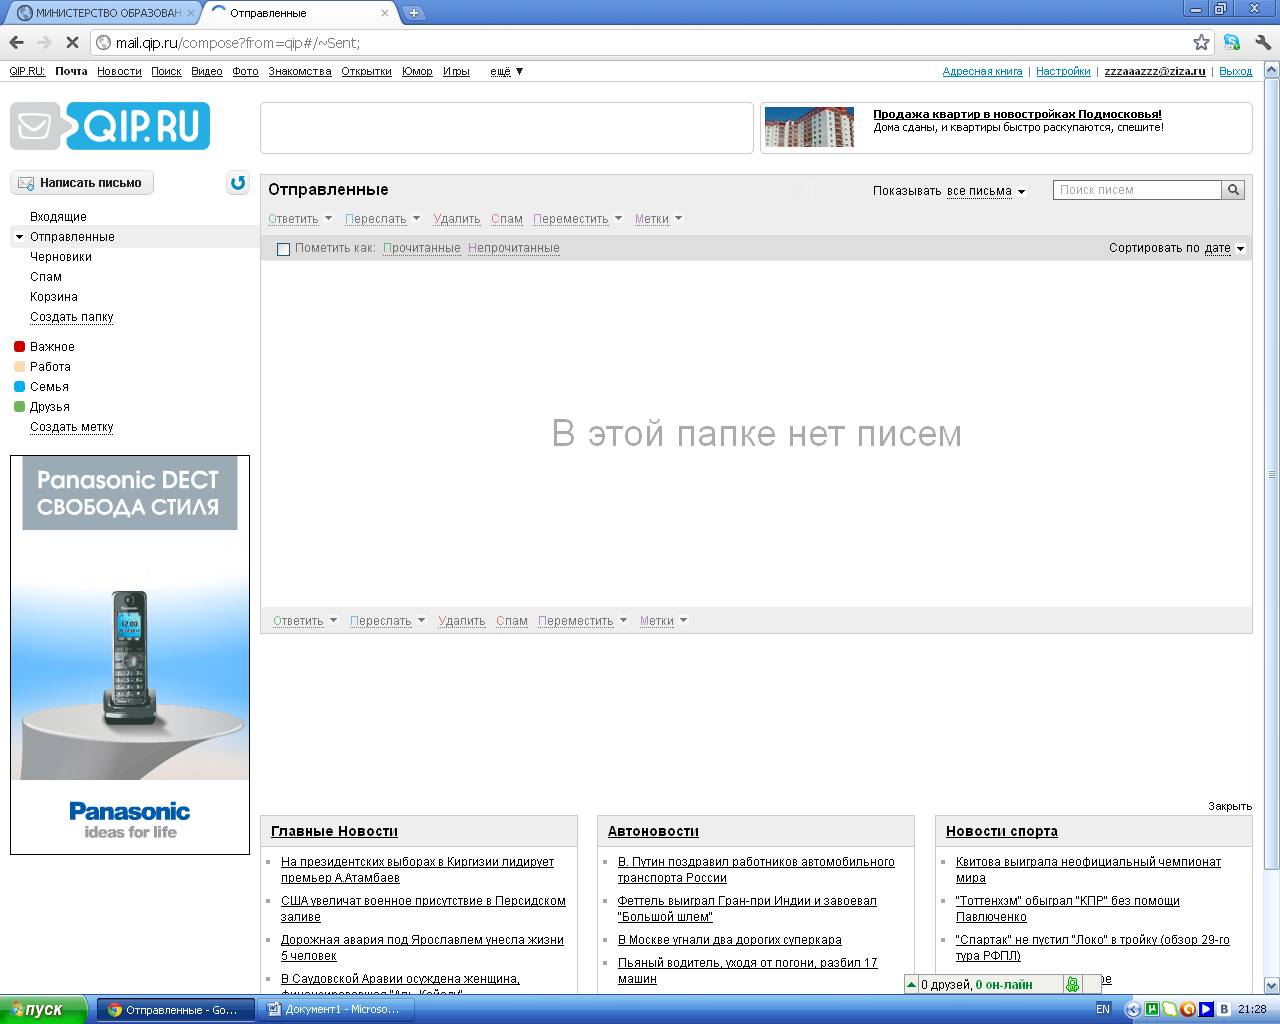Click the apartment building ad thumbnail

809,127
